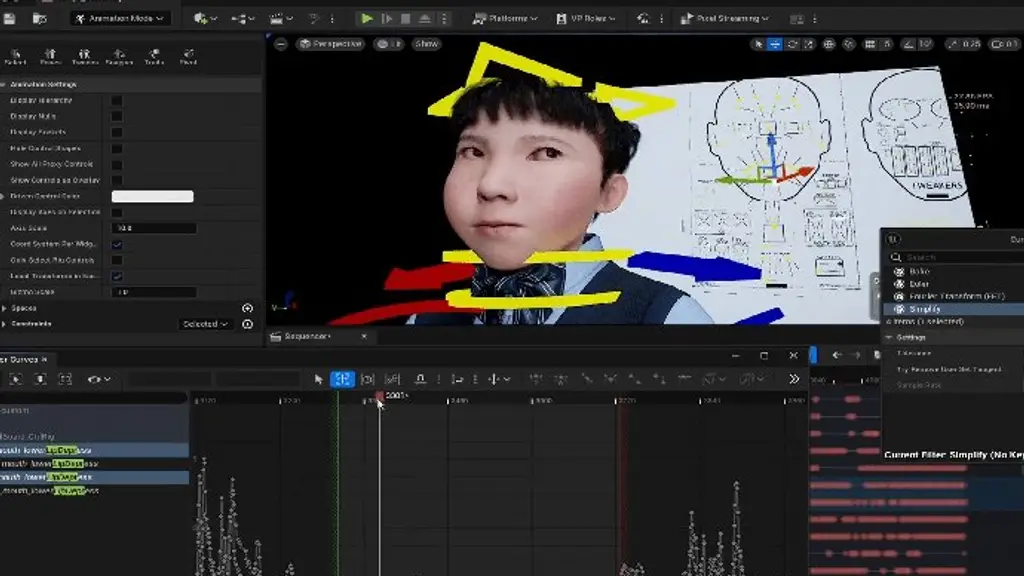Screen dimensions: 1024x576
Task: Open the Pixel Streaming menu
Action: [x=724, y=18]
